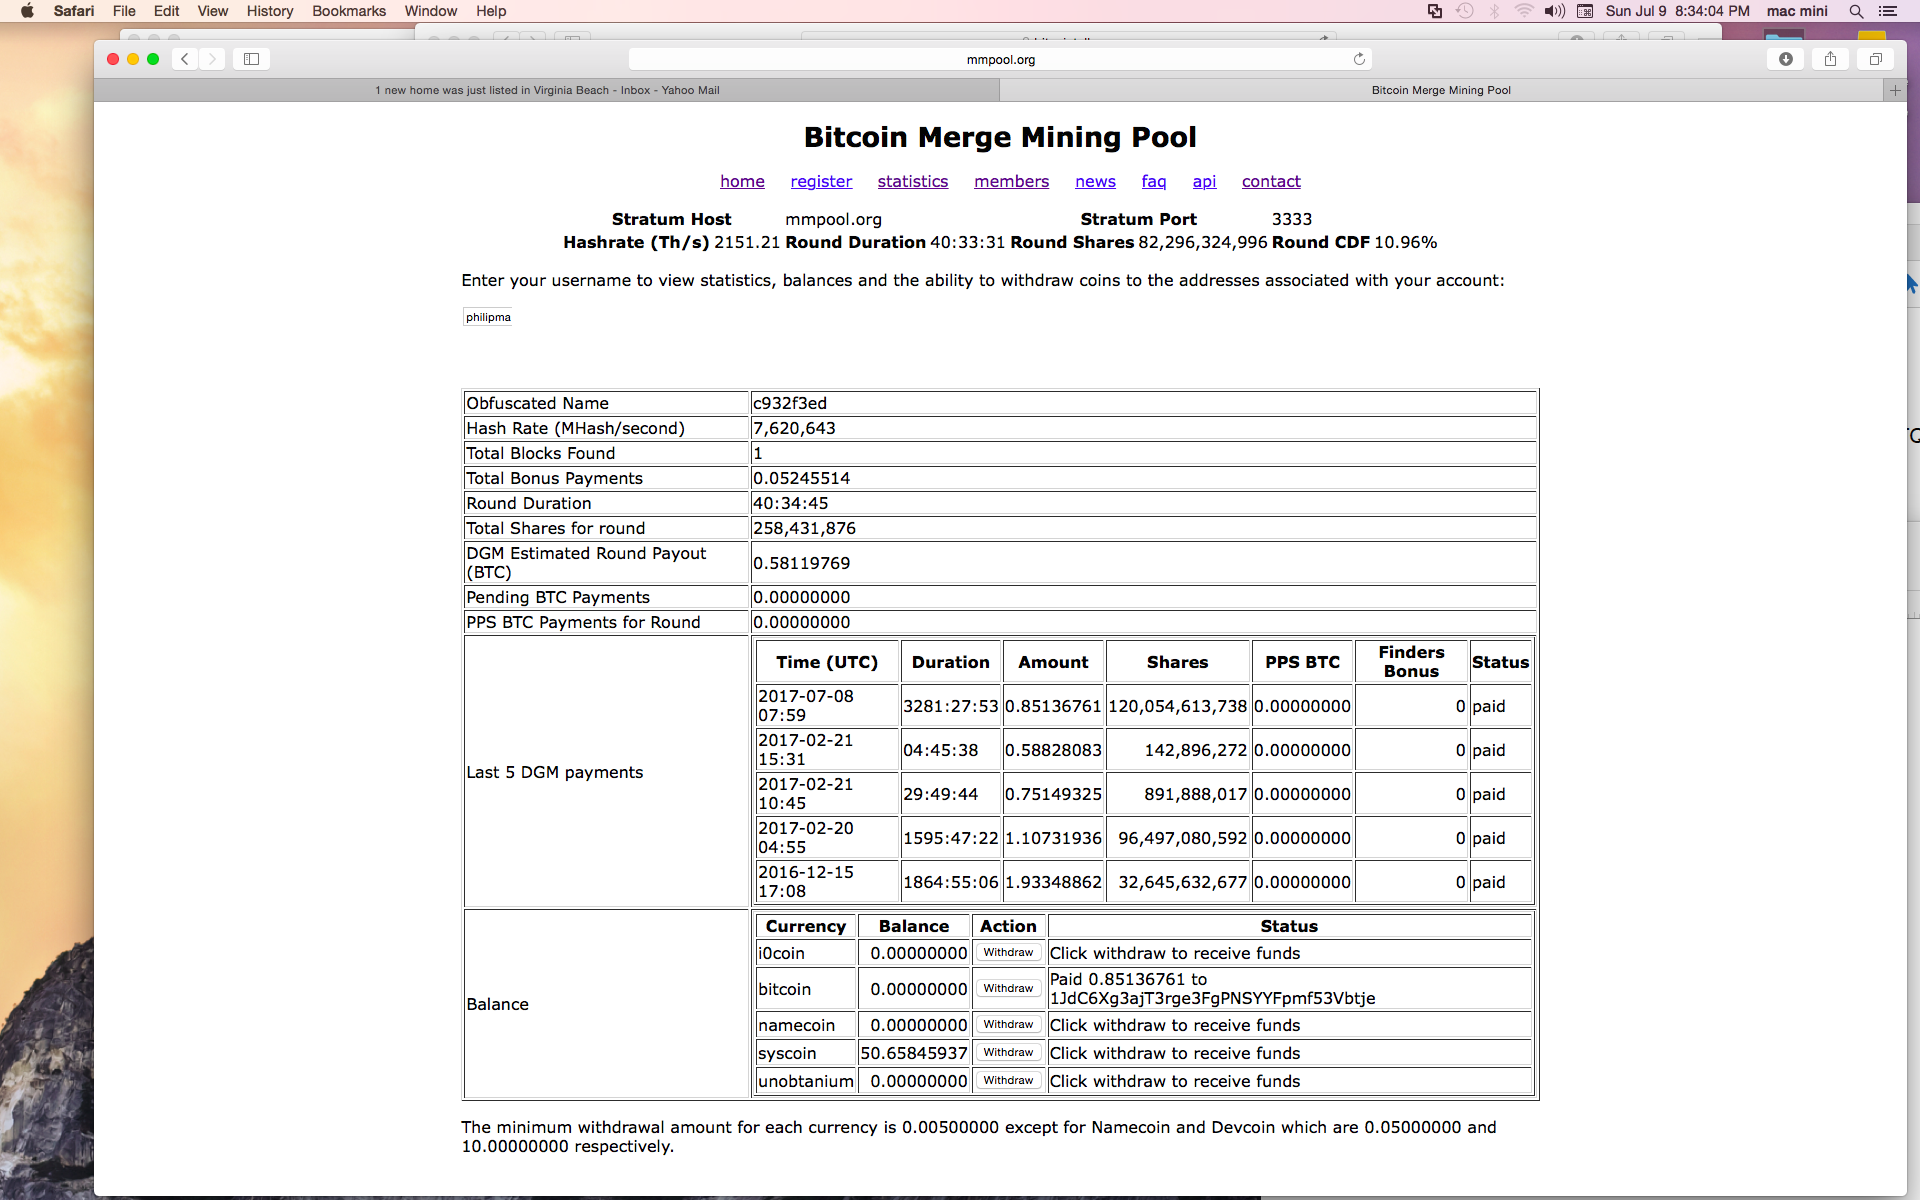Viewport: 1920px width, 1200px height.
Task: Open the api link
Action: point(1204,181)
